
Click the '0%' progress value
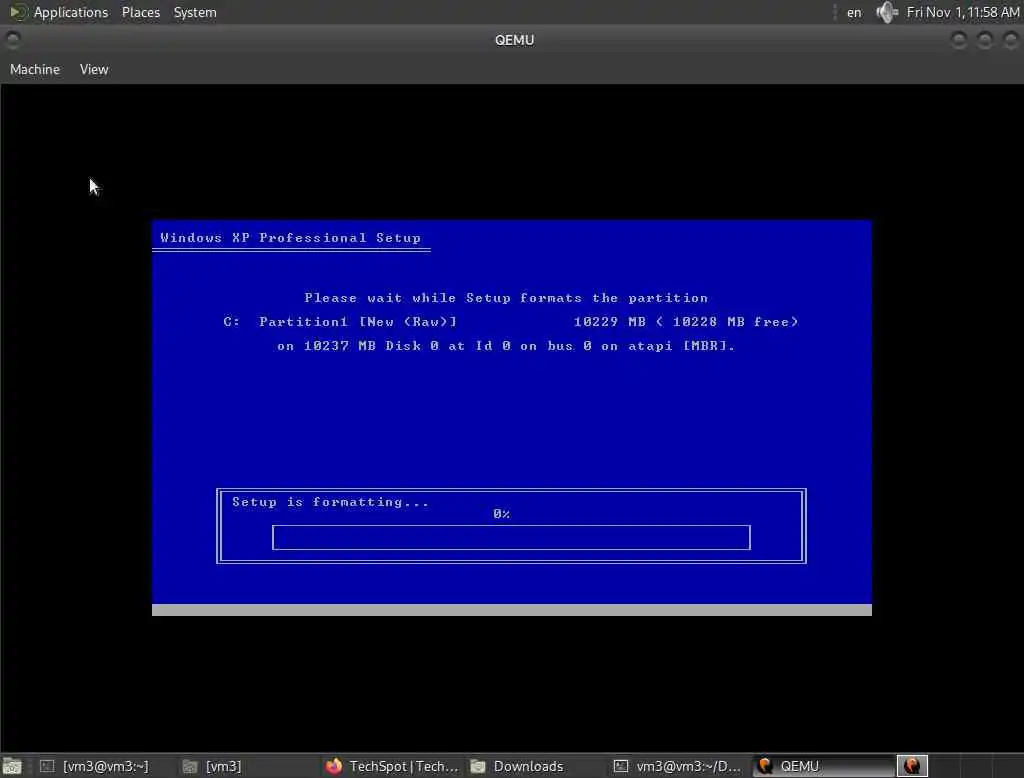point(502,514)
